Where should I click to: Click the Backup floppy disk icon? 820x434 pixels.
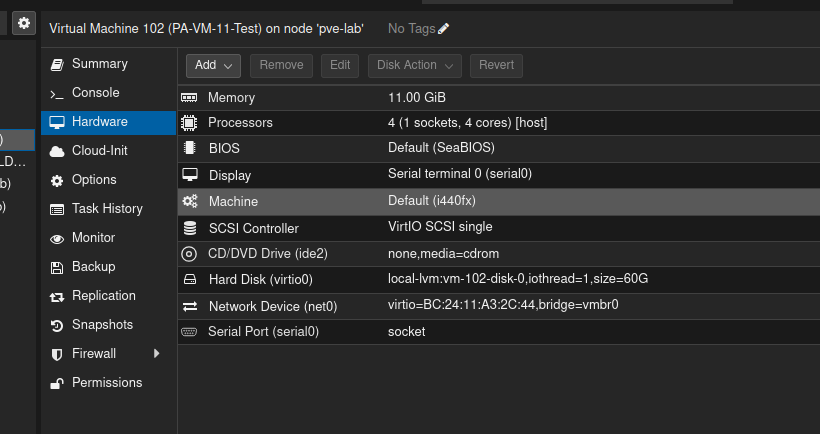pos(56,268)
